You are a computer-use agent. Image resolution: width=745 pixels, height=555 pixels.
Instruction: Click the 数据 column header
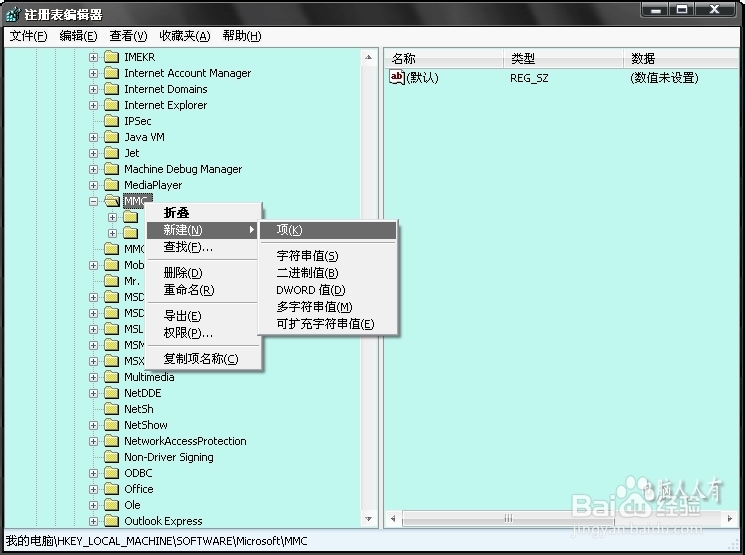pos(682,59)
